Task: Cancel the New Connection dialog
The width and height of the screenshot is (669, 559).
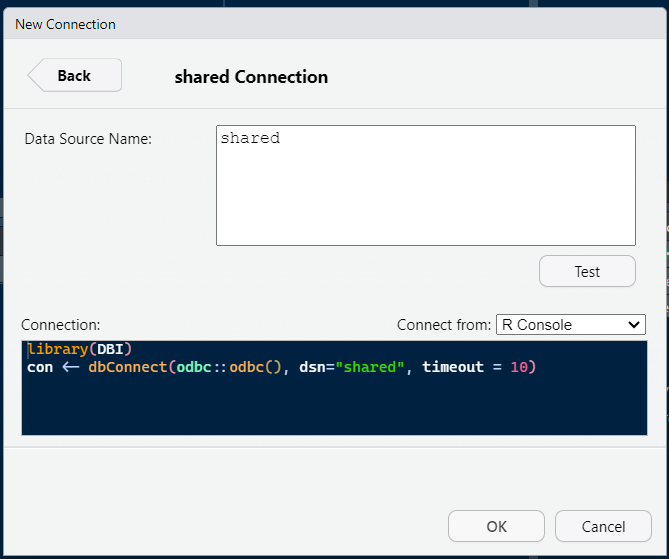Action: click(x=603, y=526)
